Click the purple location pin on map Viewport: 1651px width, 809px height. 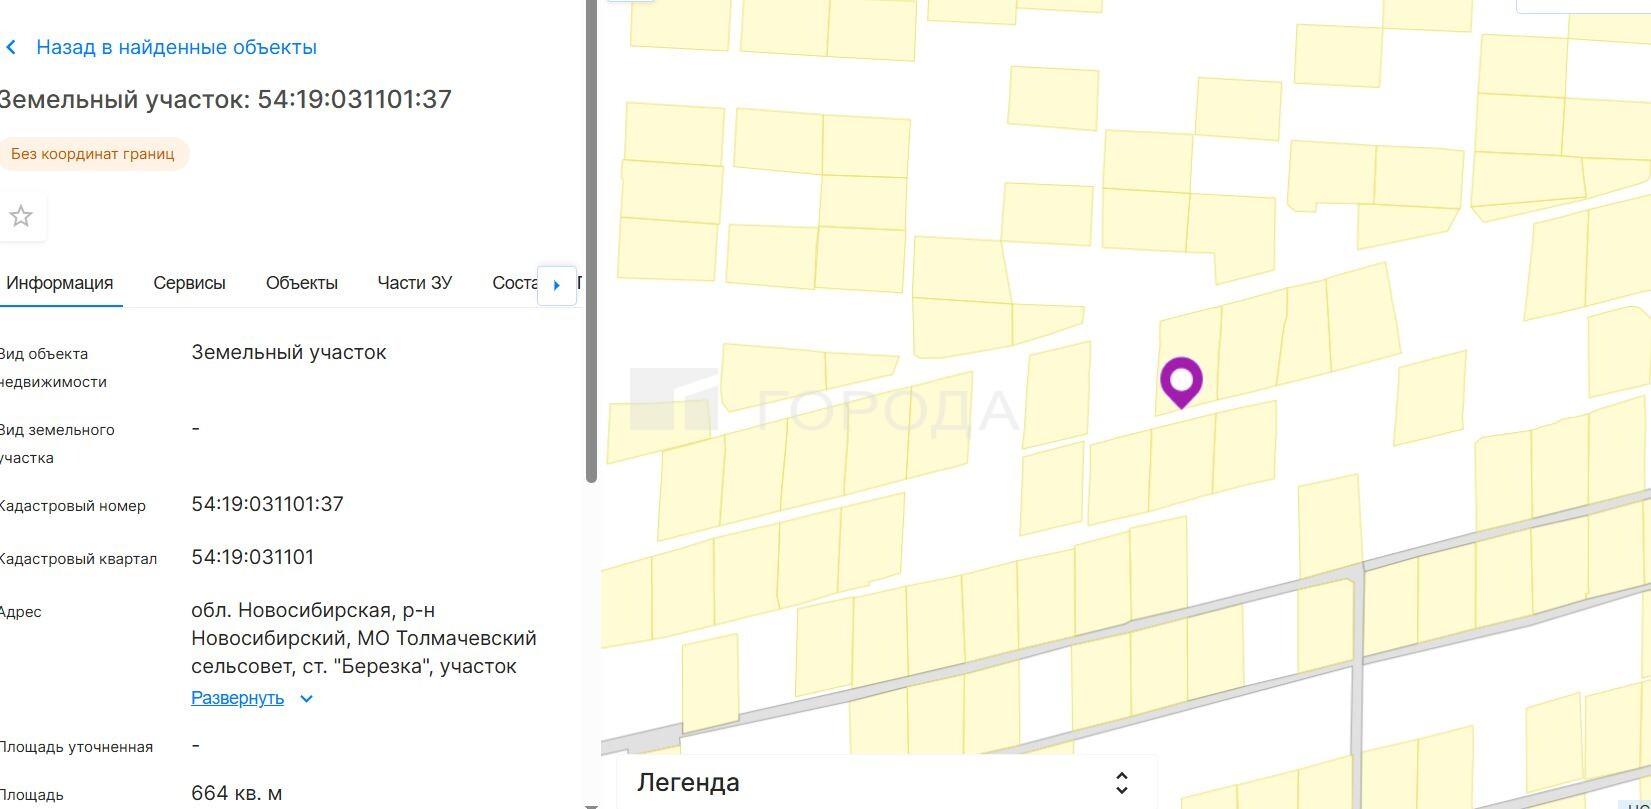(1181, 380)
